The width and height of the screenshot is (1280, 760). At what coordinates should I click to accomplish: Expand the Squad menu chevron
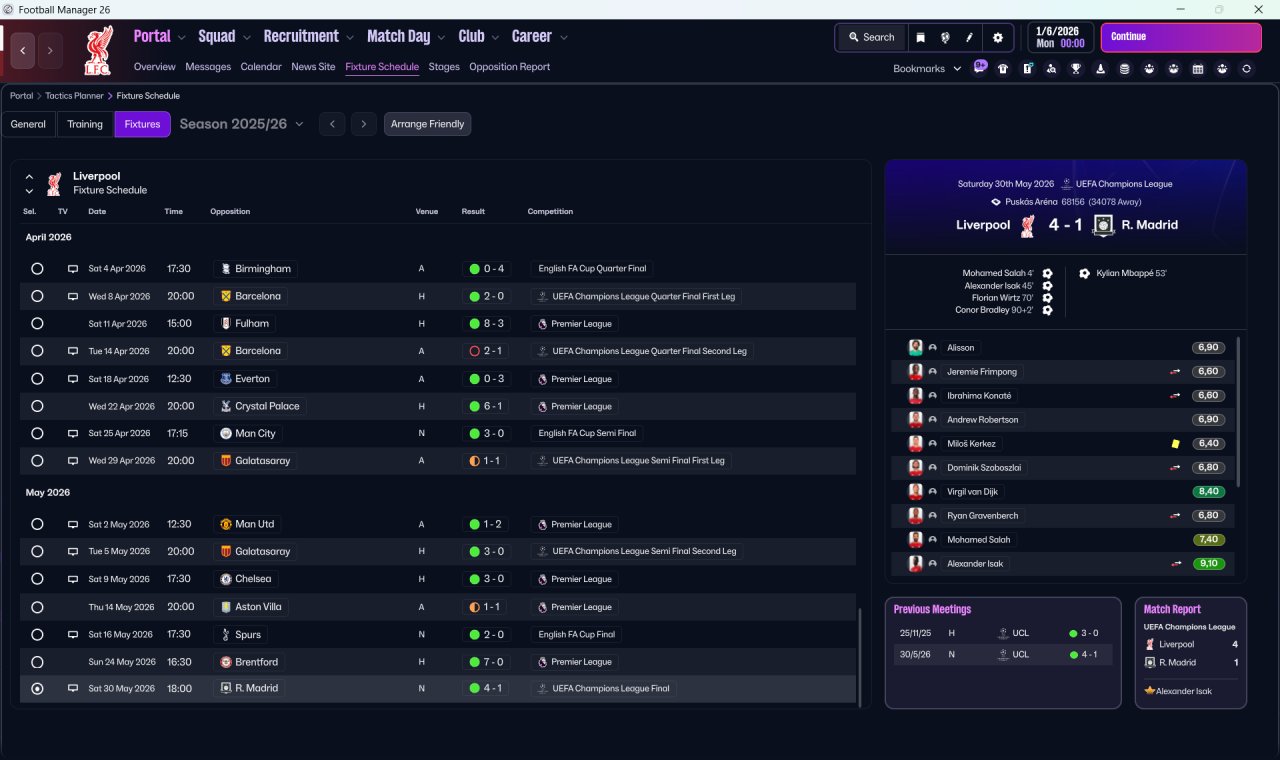(x=249, y=37)
